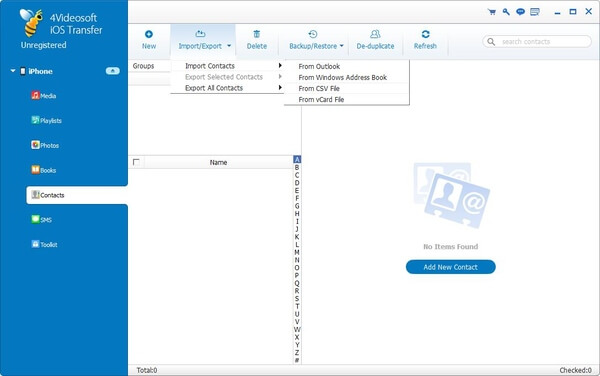
Task: Jump to letter S in index
Action: 297,298
